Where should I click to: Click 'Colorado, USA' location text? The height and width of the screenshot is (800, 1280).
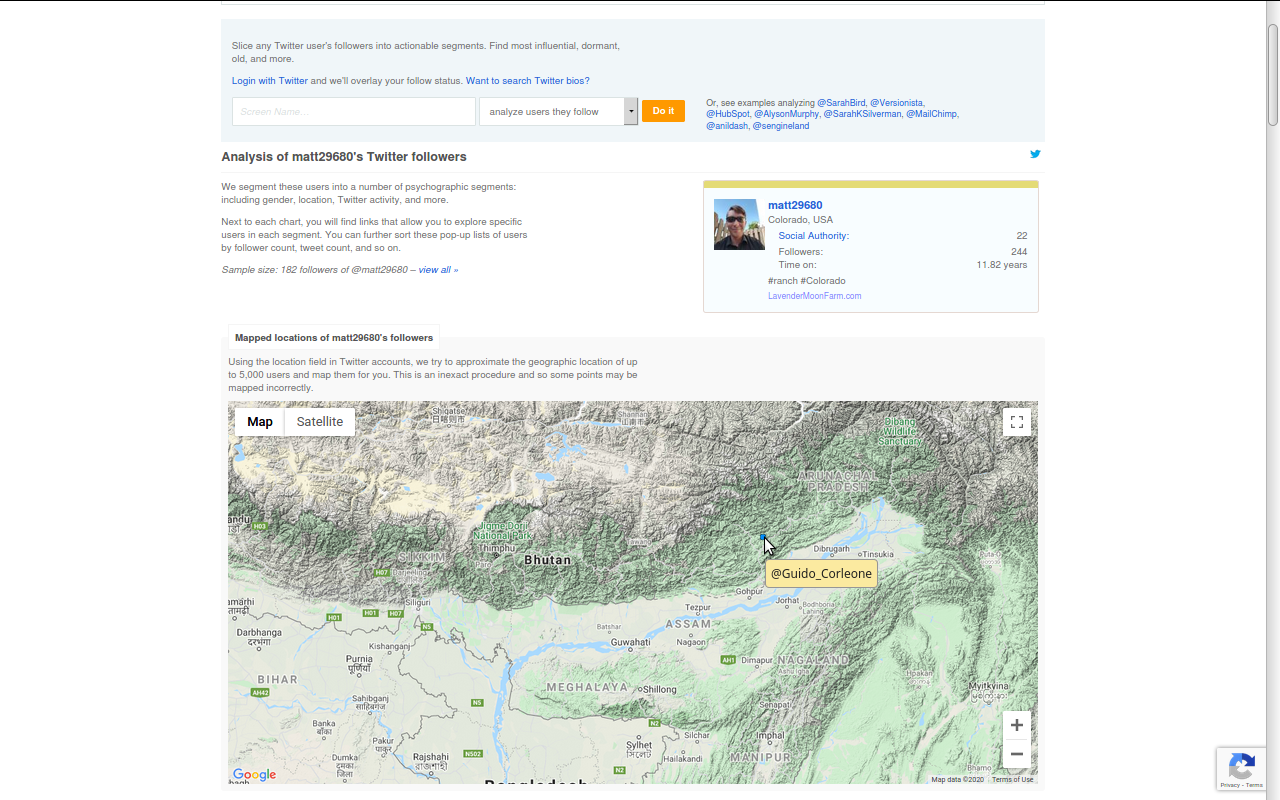(800, 220)
